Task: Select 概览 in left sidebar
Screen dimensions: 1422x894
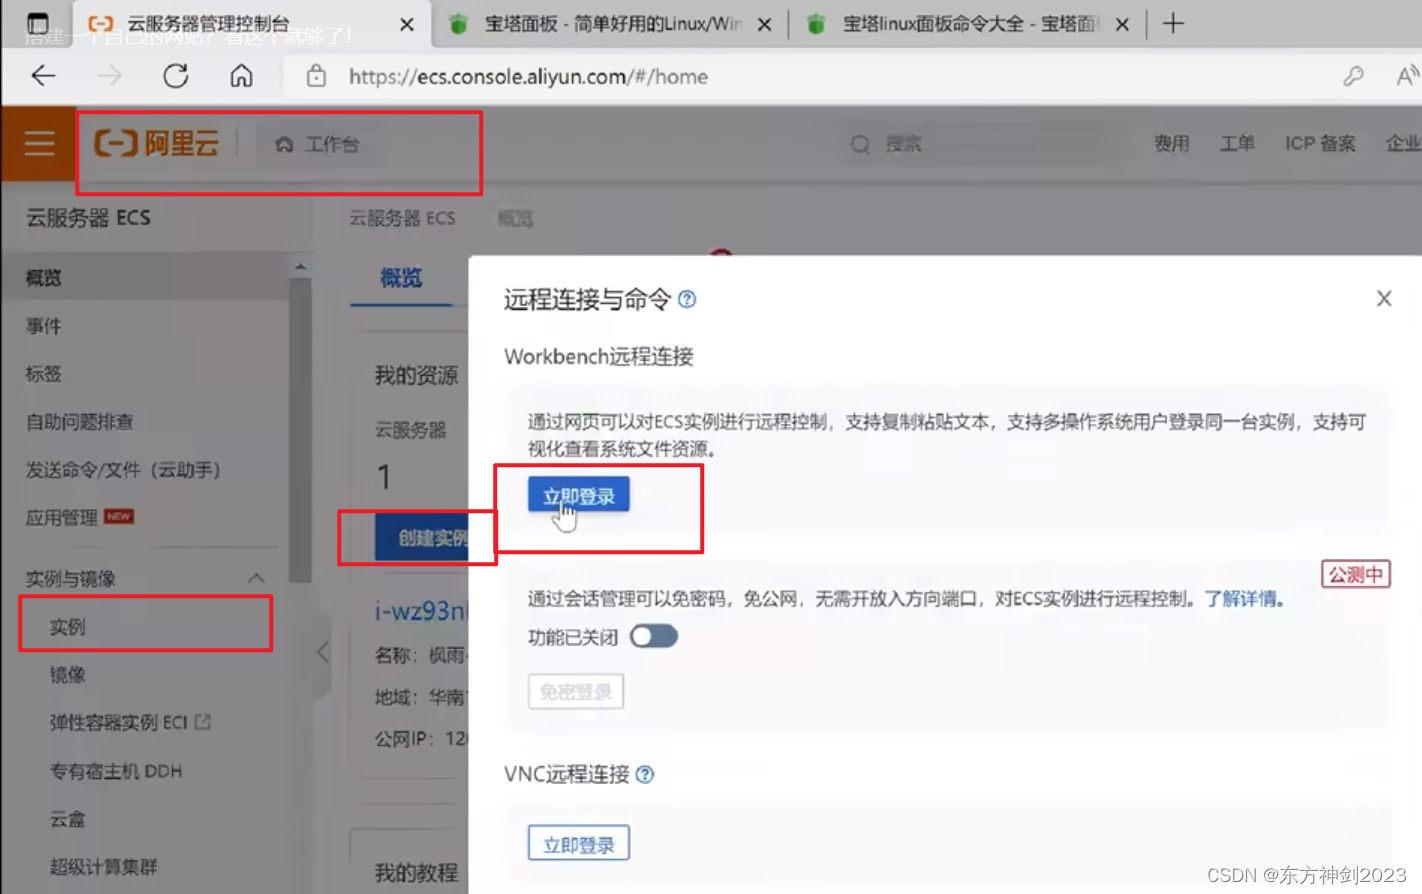Action: click(145, 278)
